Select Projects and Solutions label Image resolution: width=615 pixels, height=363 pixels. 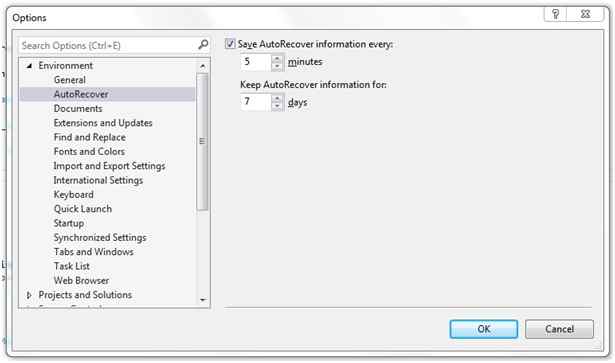[85, 295]
